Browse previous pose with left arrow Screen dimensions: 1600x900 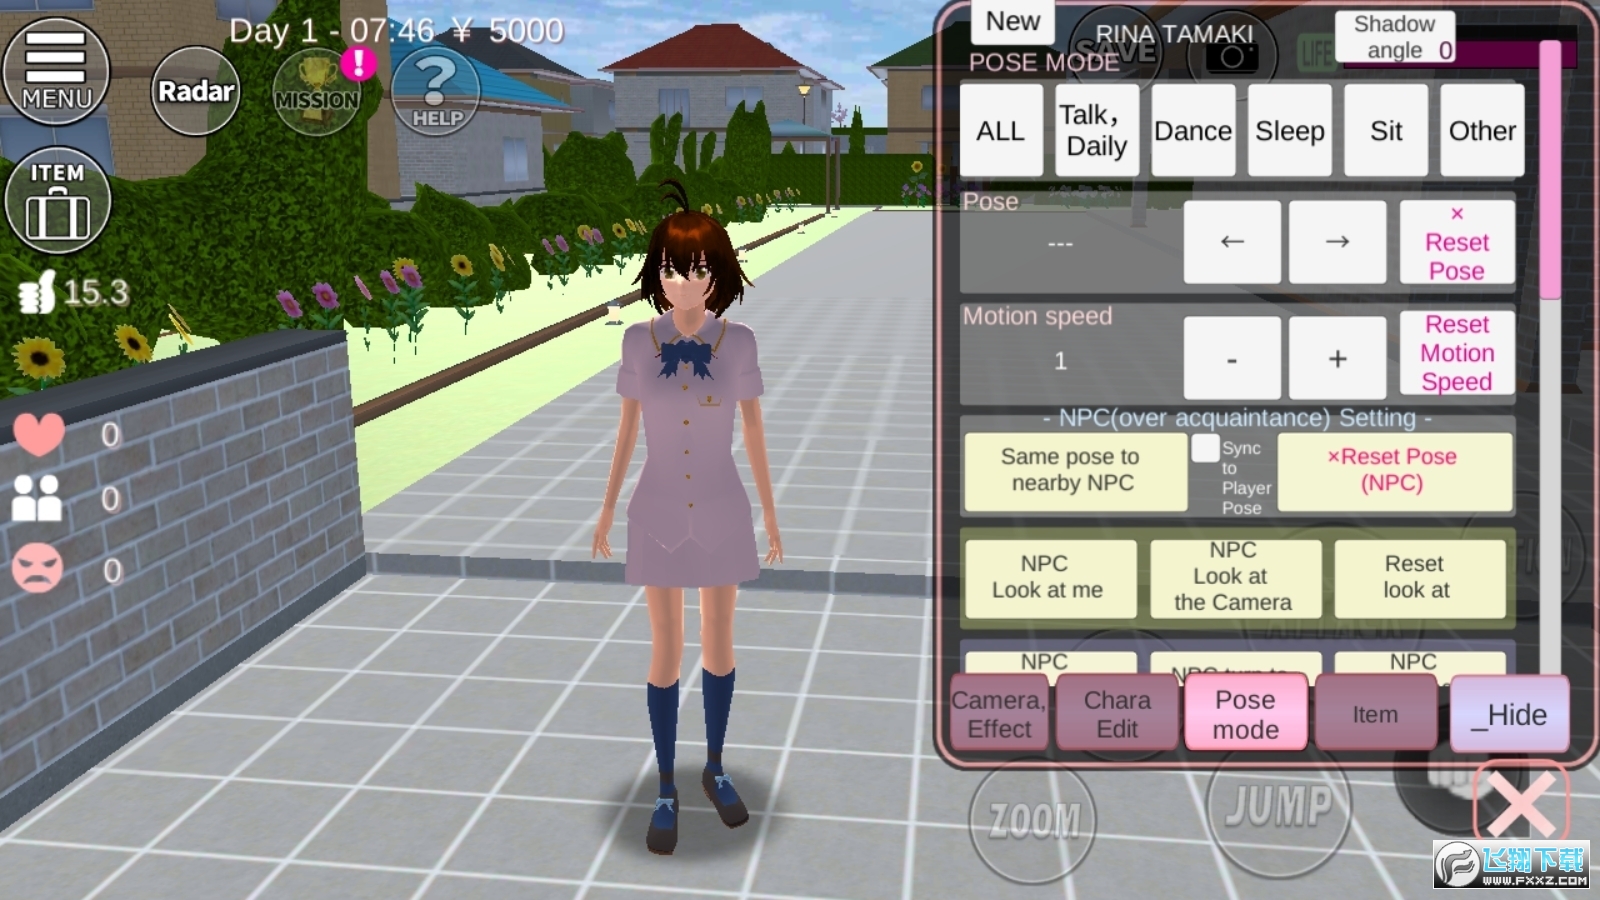pyautogui.click(x=1231, y=242)
